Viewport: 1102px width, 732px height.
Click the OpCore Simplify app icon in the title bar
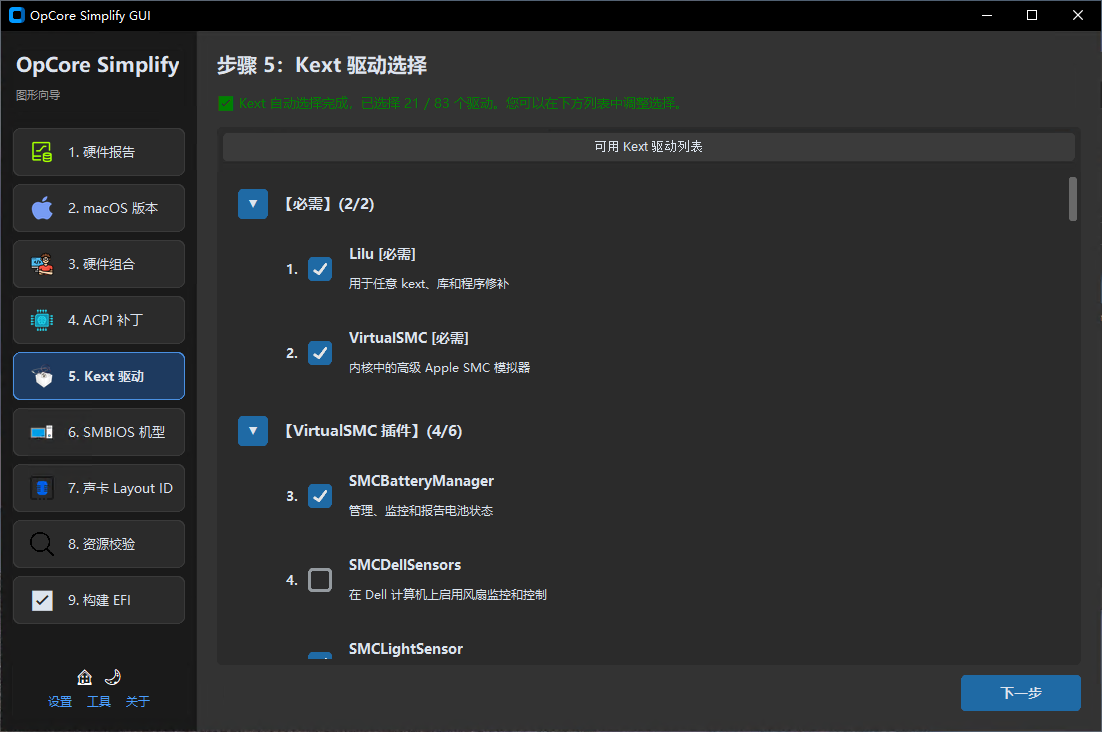[17, 15]
